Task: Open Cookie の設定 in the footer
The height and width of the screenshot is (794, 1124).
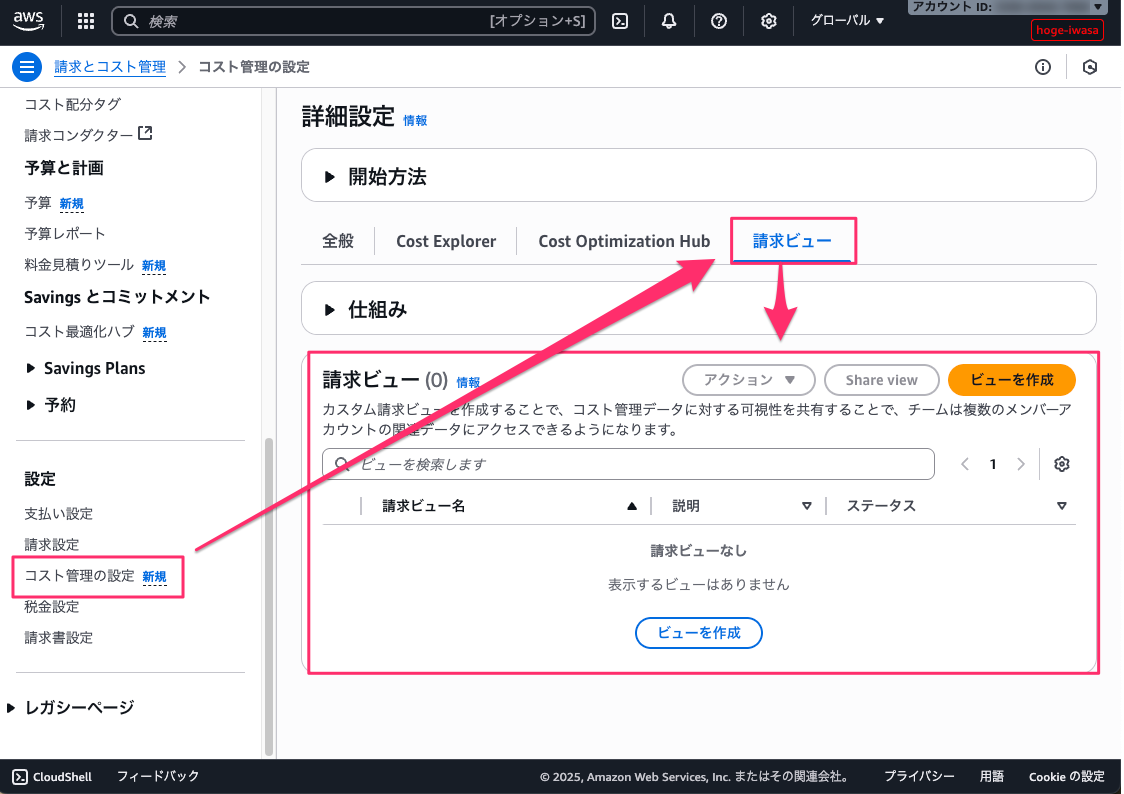Action: coord(1067,777)
